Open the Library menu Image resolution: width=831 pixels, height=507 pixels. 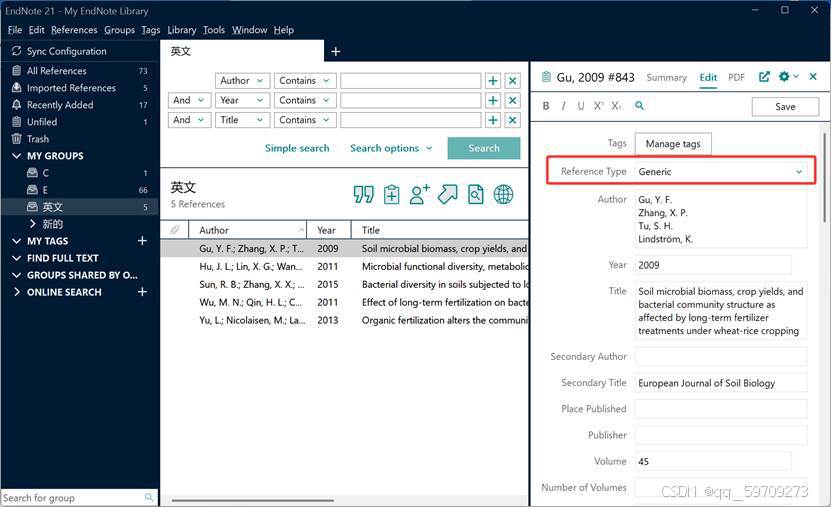[x=182, y=30]
